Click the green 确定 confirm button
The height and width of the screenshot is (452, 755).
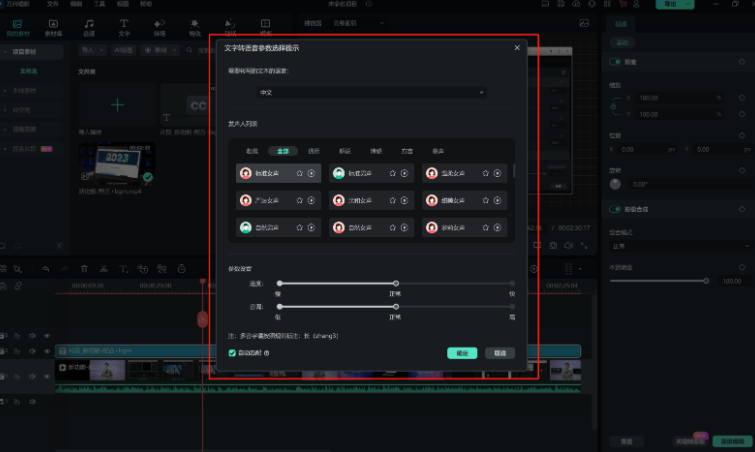pos(461,353)
